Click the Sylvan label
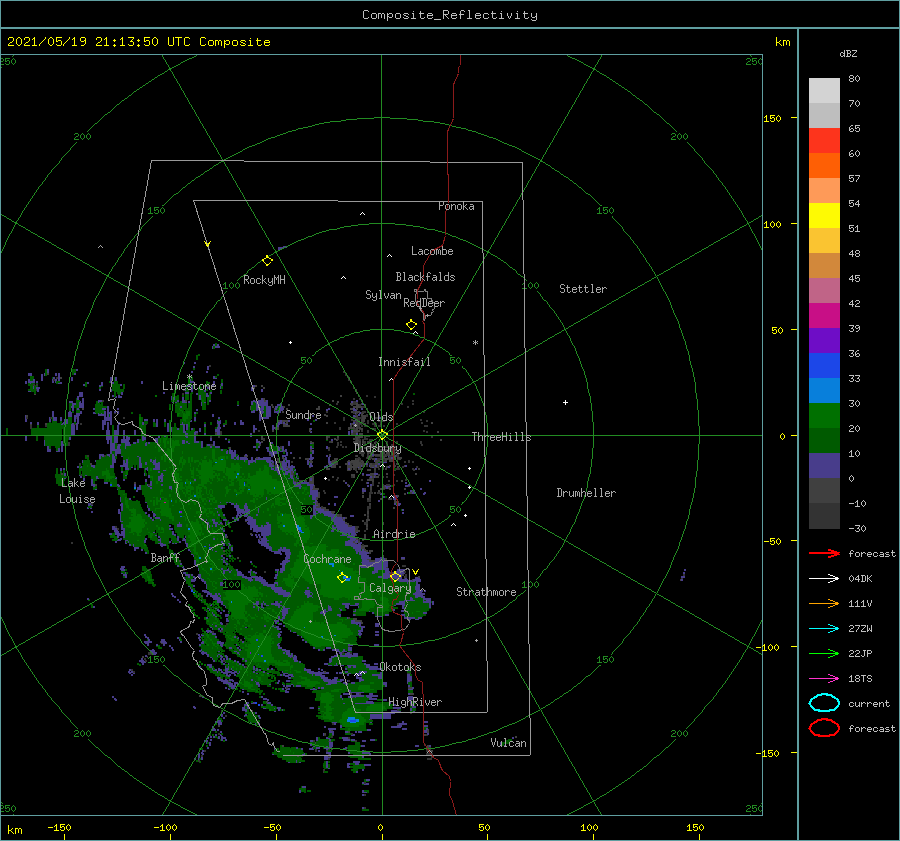Image resolution: width=900 pixels, height=841 pixels. [383, 295]
